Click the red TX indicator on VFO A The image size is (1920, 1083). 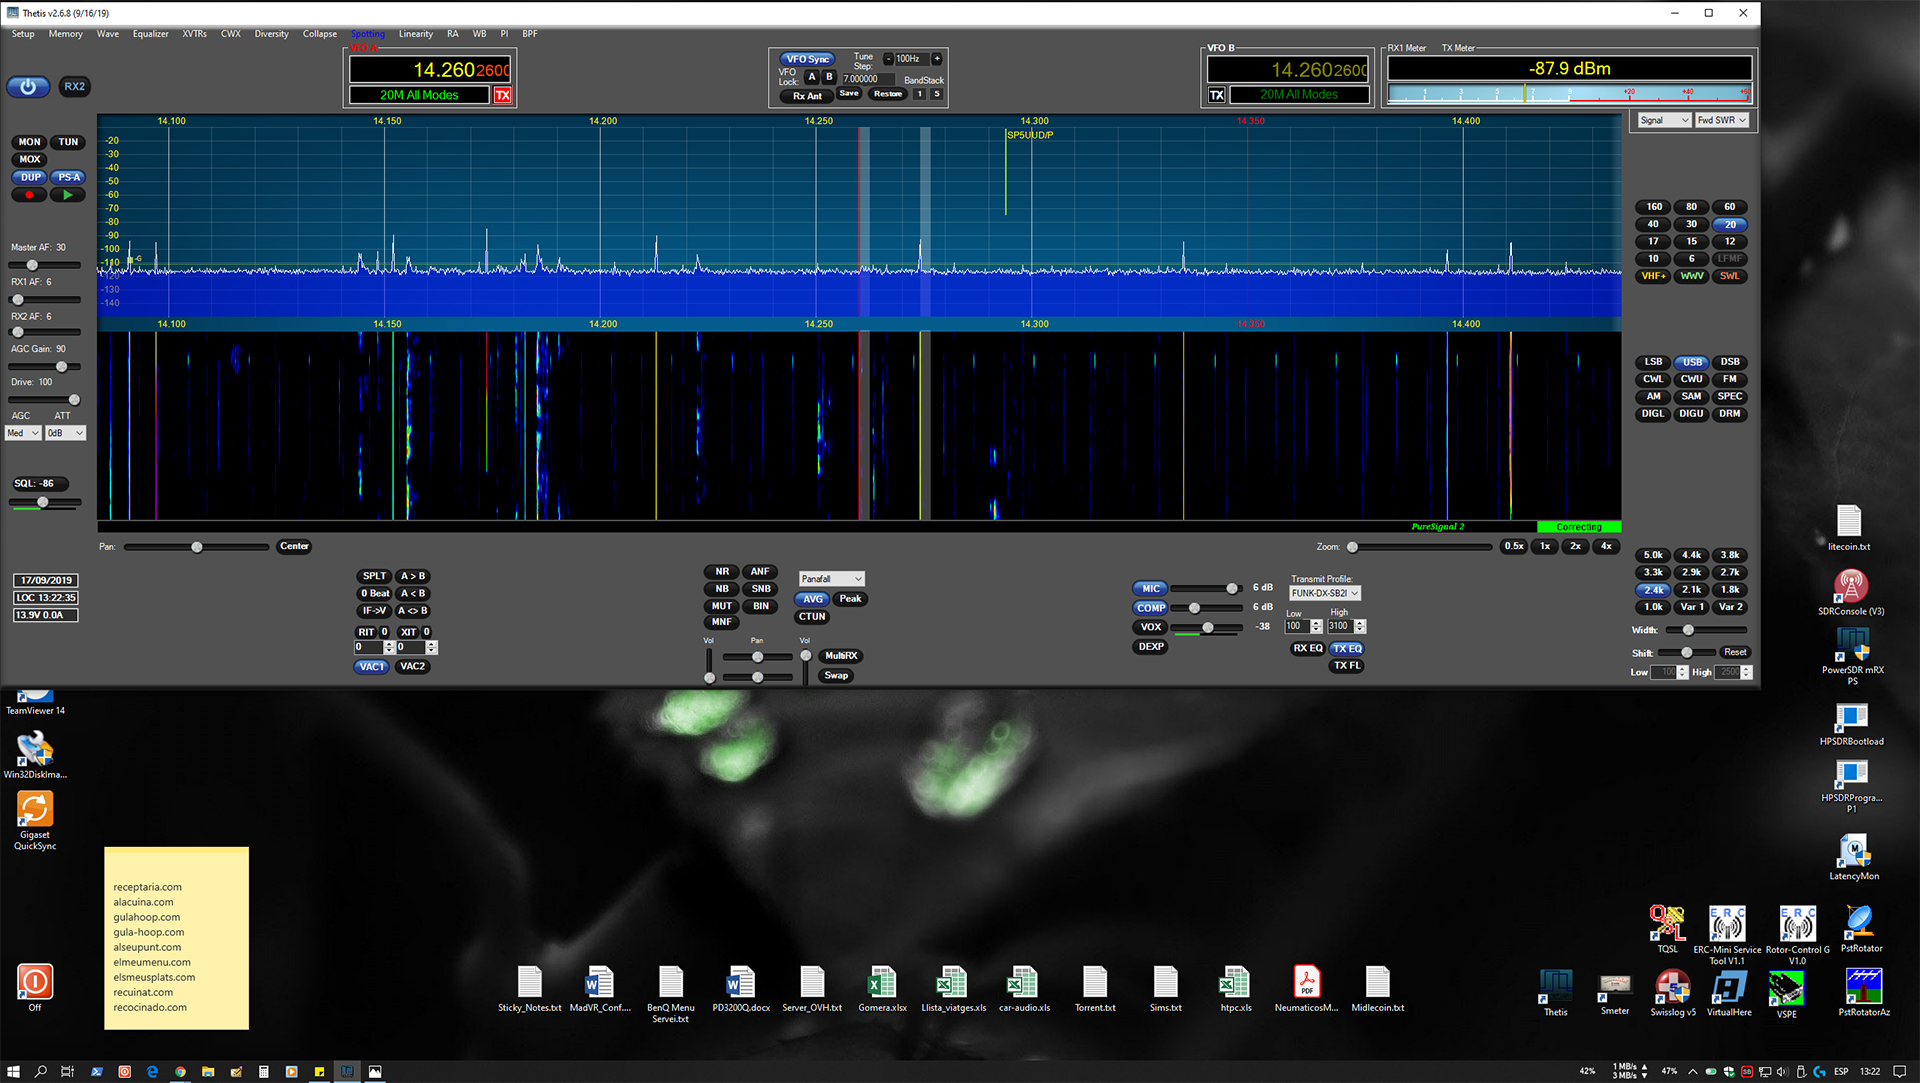(x=502, y=95)
